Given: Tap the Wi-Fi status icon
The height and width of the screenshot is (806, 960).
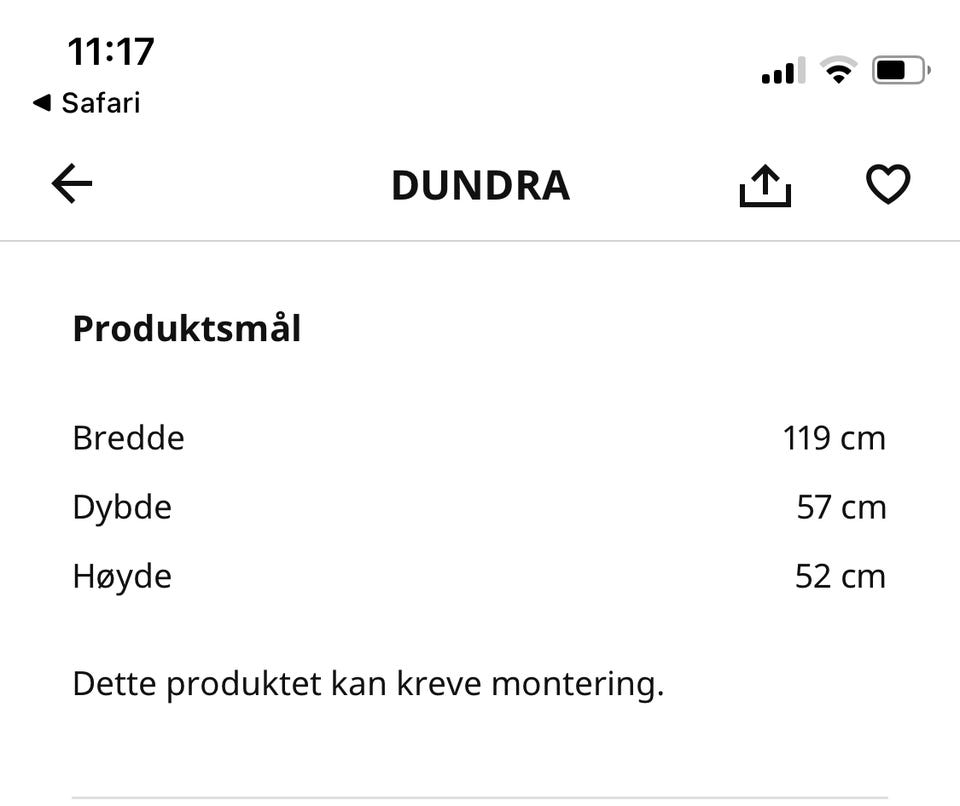Looking at the screenshot, I should tap(838, 70).
